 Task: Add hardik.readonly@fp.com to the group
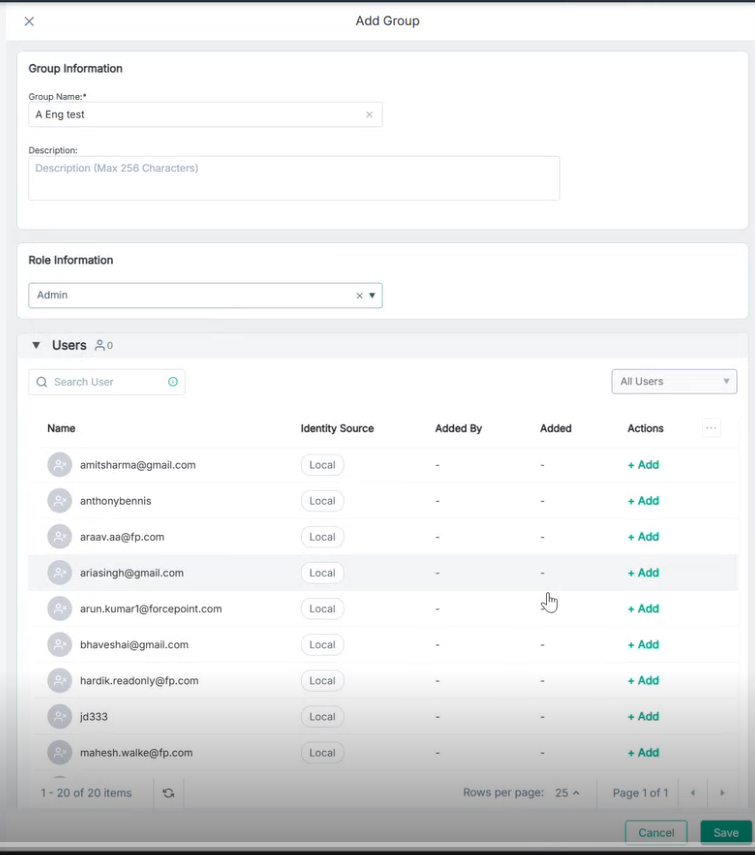click(643, 681)
